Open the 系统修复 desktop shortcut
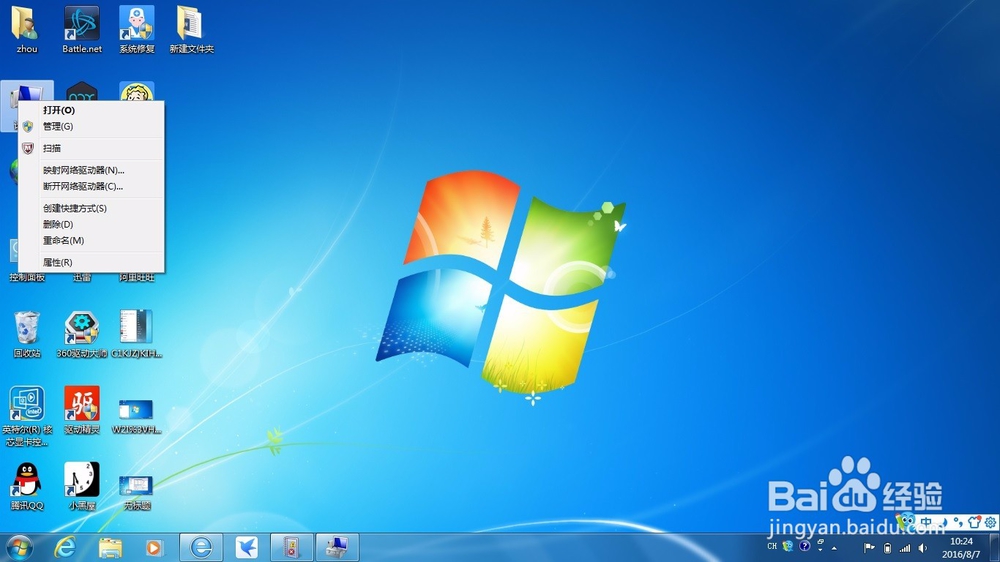 pos(136,29)
